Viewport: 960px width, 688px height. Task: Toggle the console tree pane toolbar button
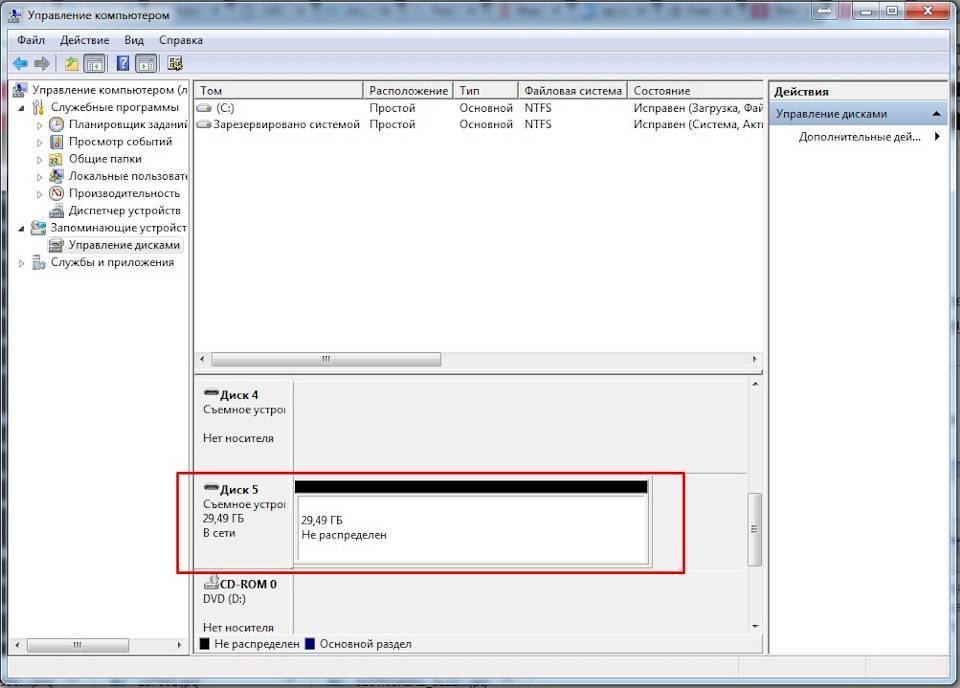95,64
